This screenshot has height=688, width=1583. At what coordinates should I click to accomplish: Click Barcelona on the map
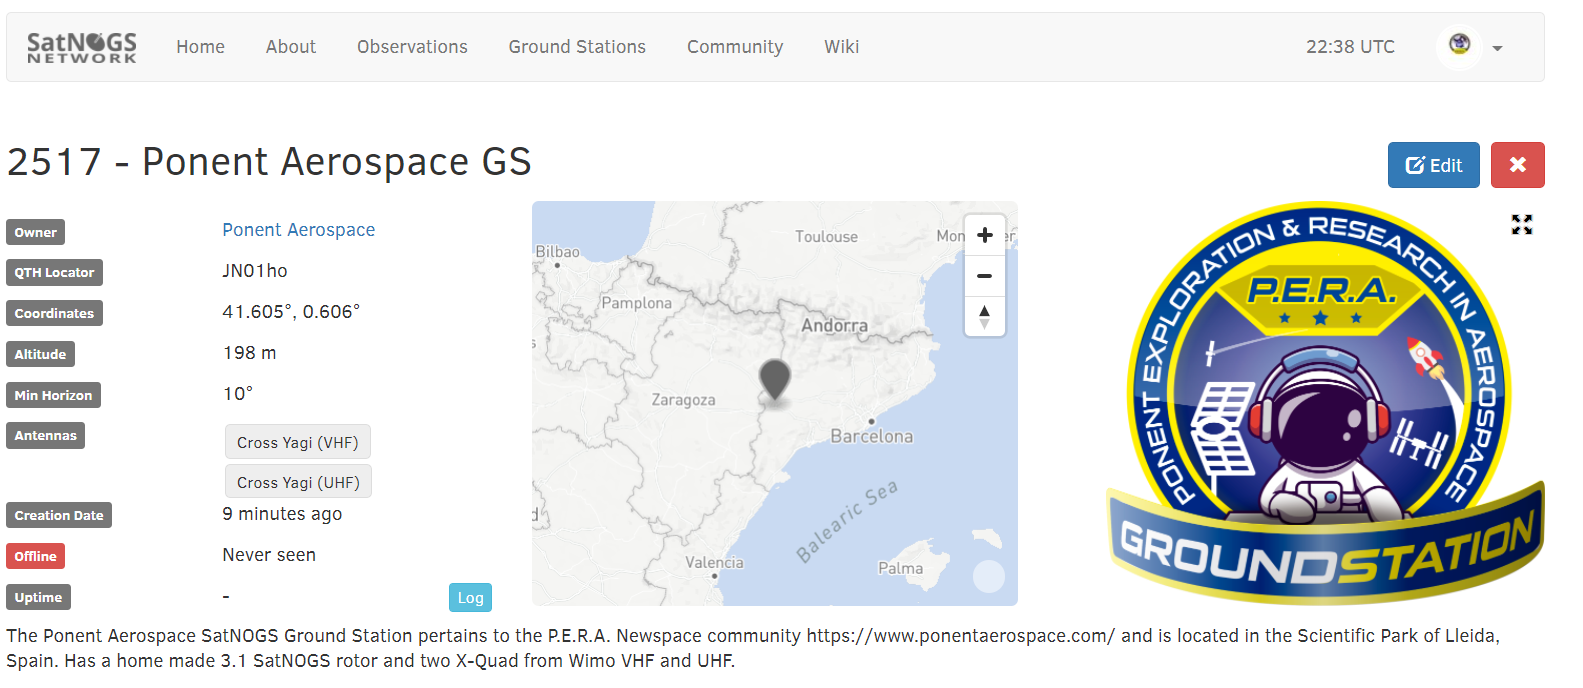coord(871,436)
